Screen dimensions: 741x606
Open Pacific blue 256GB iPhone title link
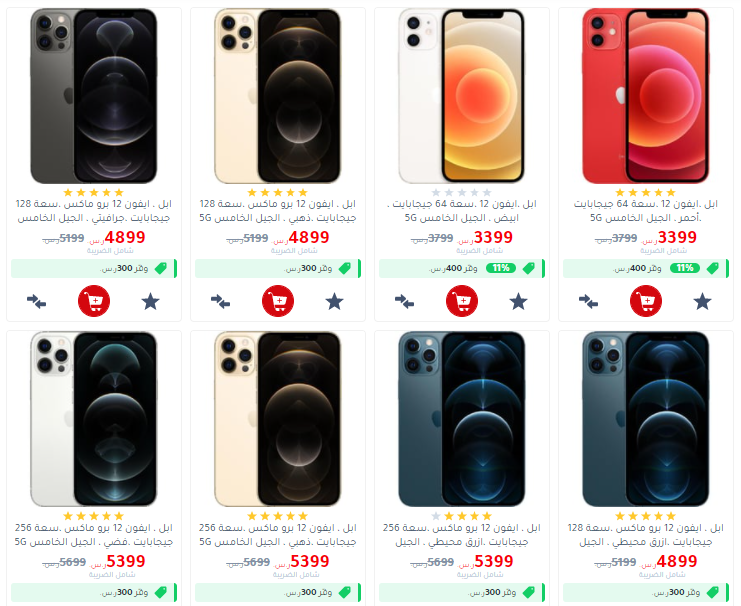(x=462, y=535)
